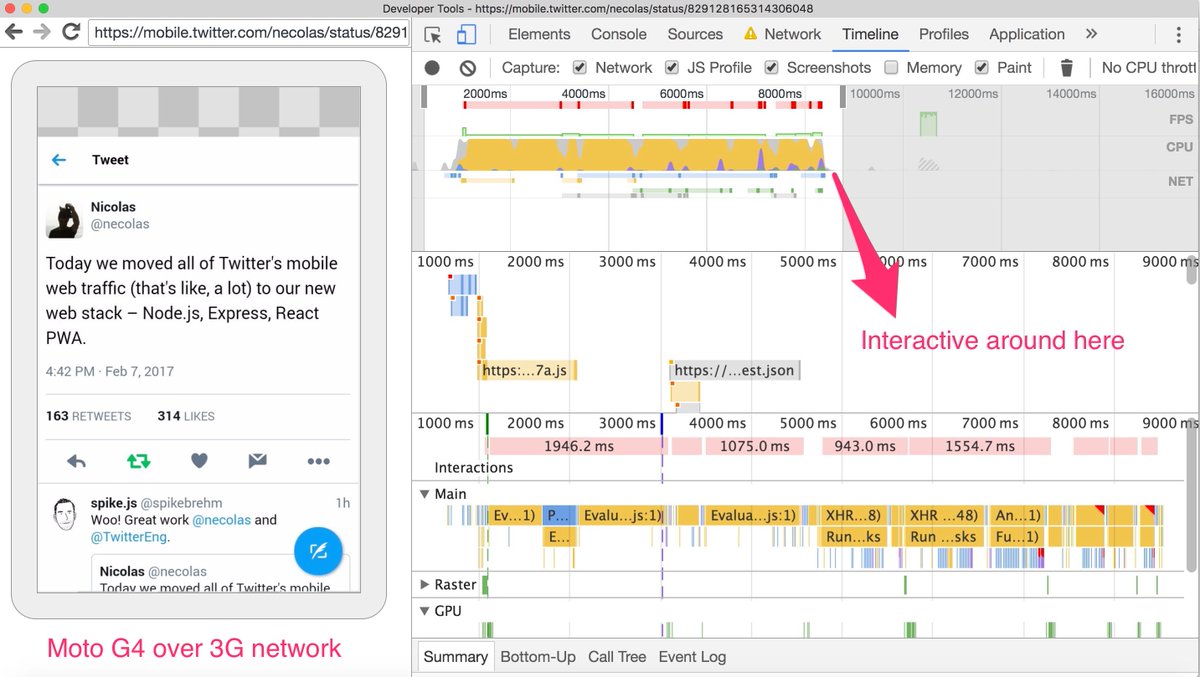Click the Evalu...js:1) task in Main
The image size is (1200, 677).
tap(622, 516)
